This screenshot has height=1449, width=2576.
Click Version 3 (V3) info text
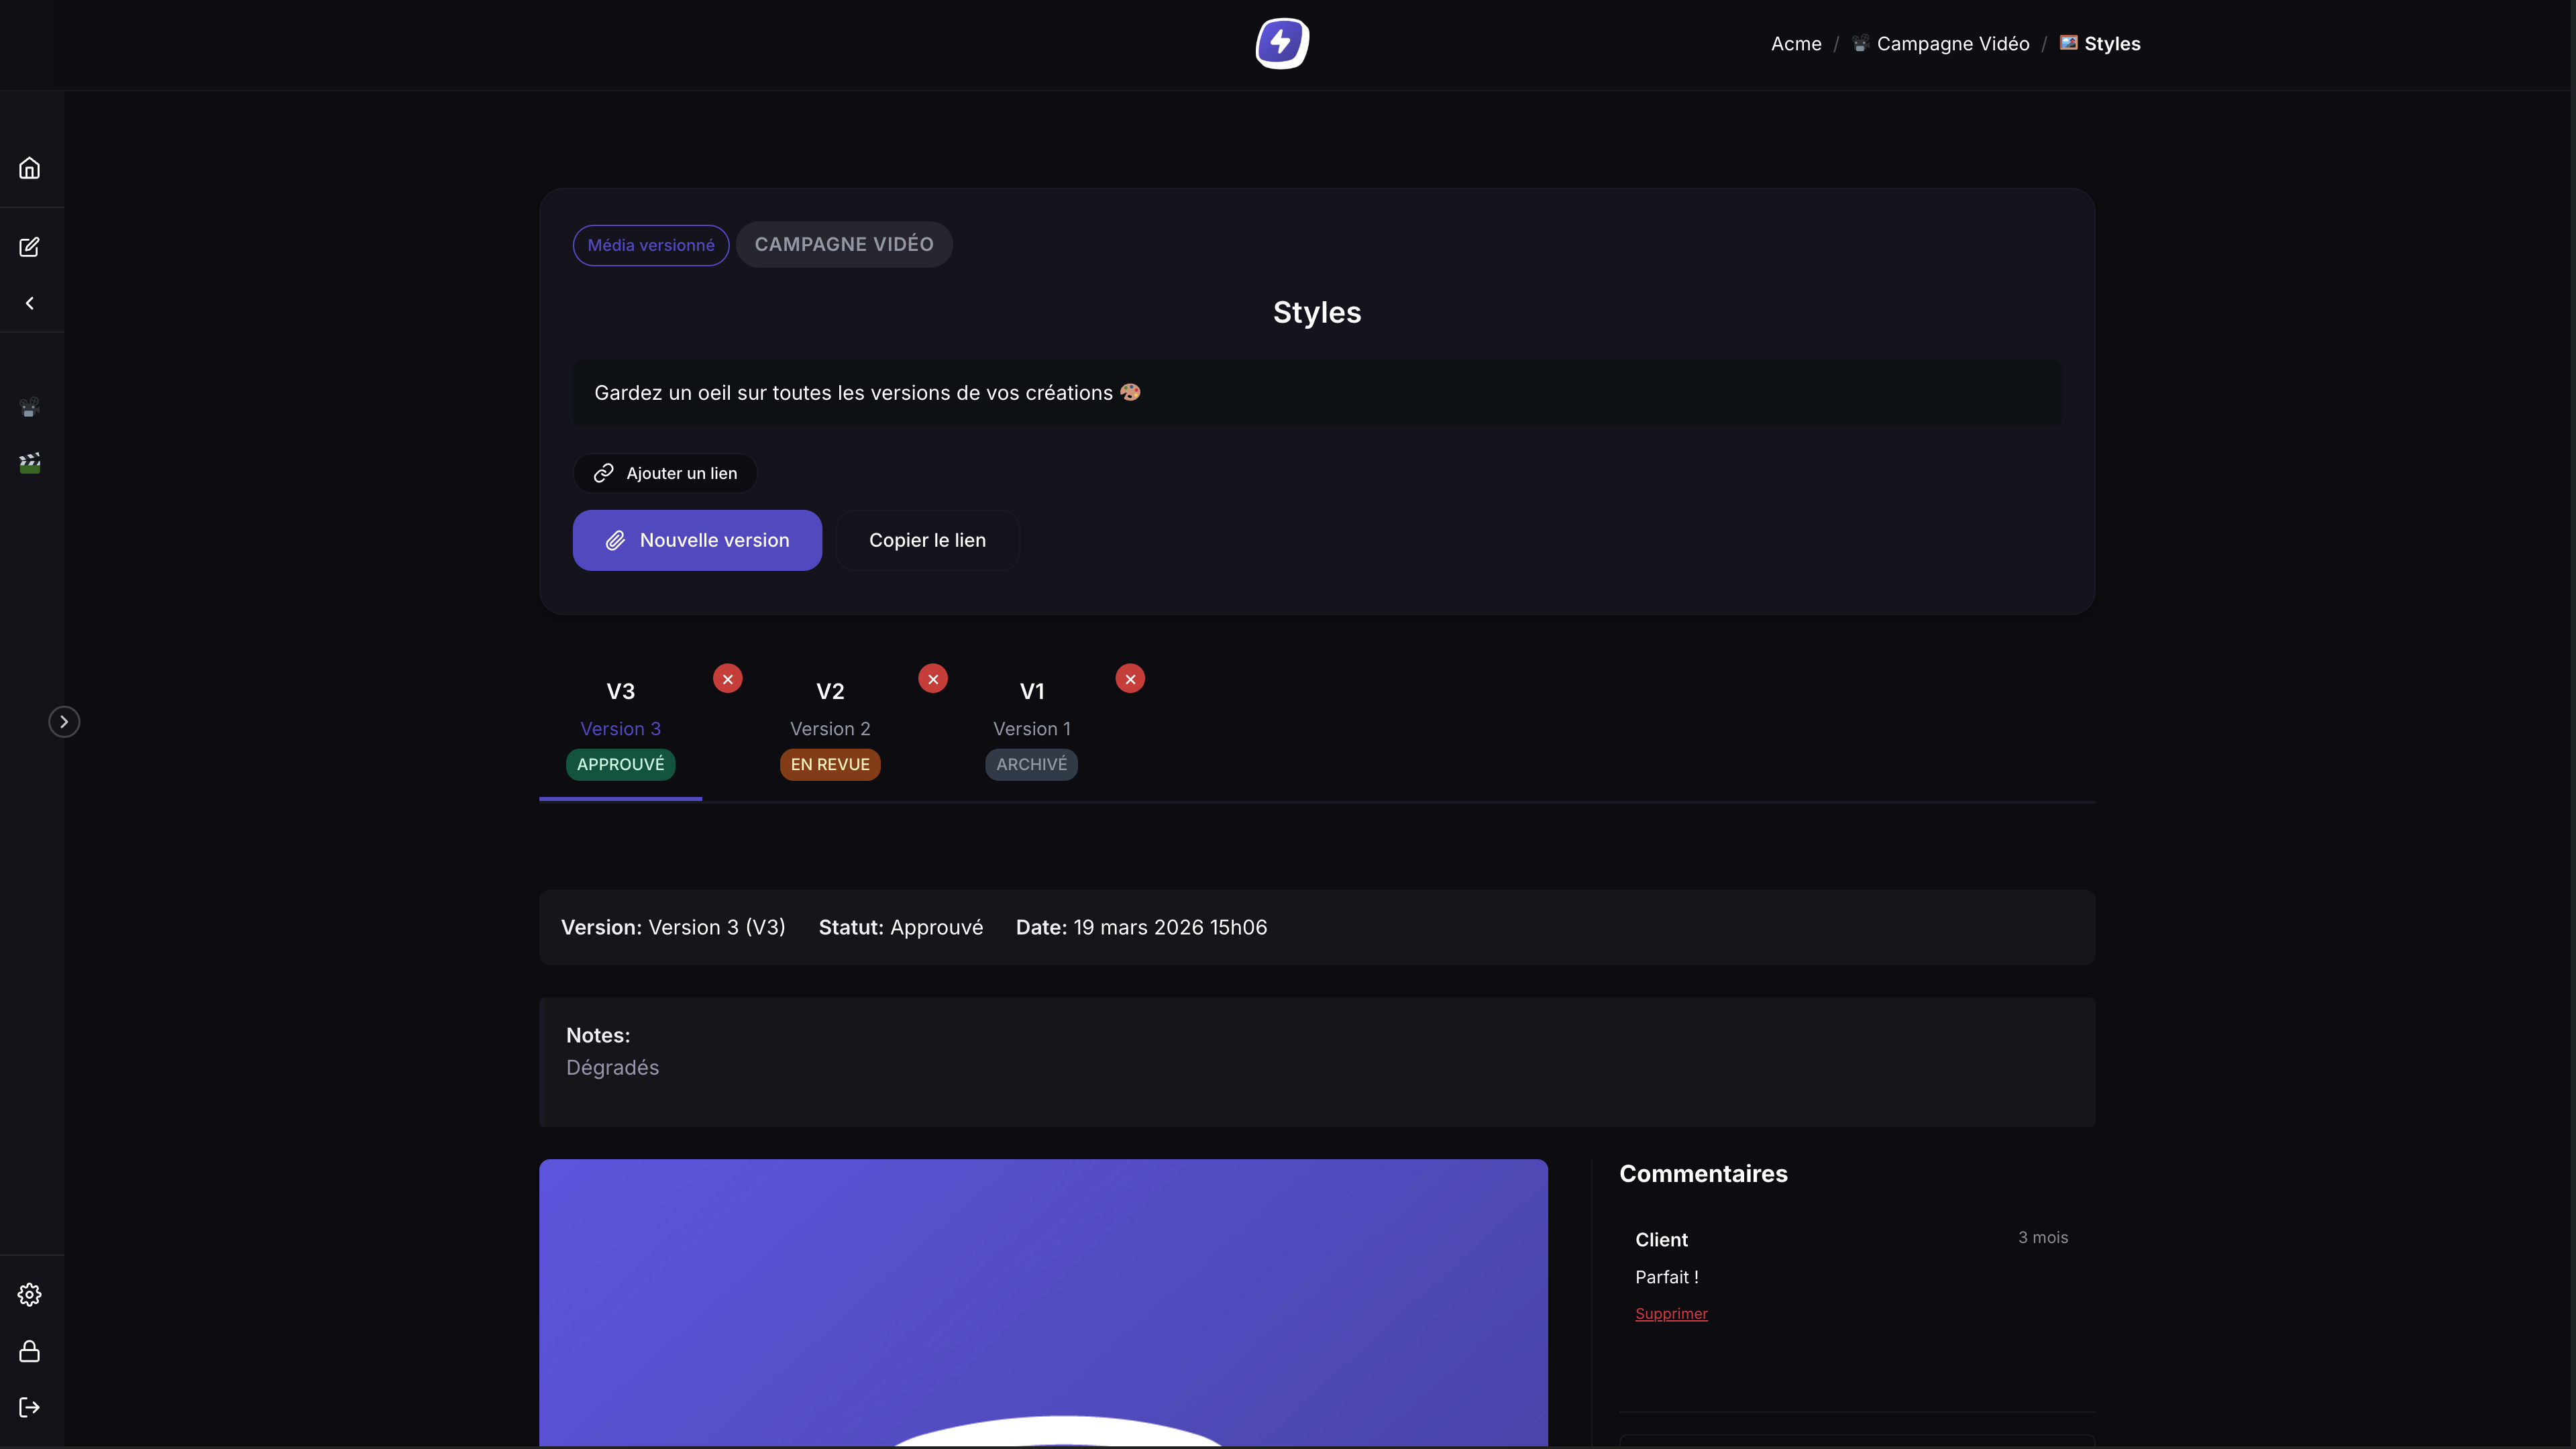(x=716, y=927)
